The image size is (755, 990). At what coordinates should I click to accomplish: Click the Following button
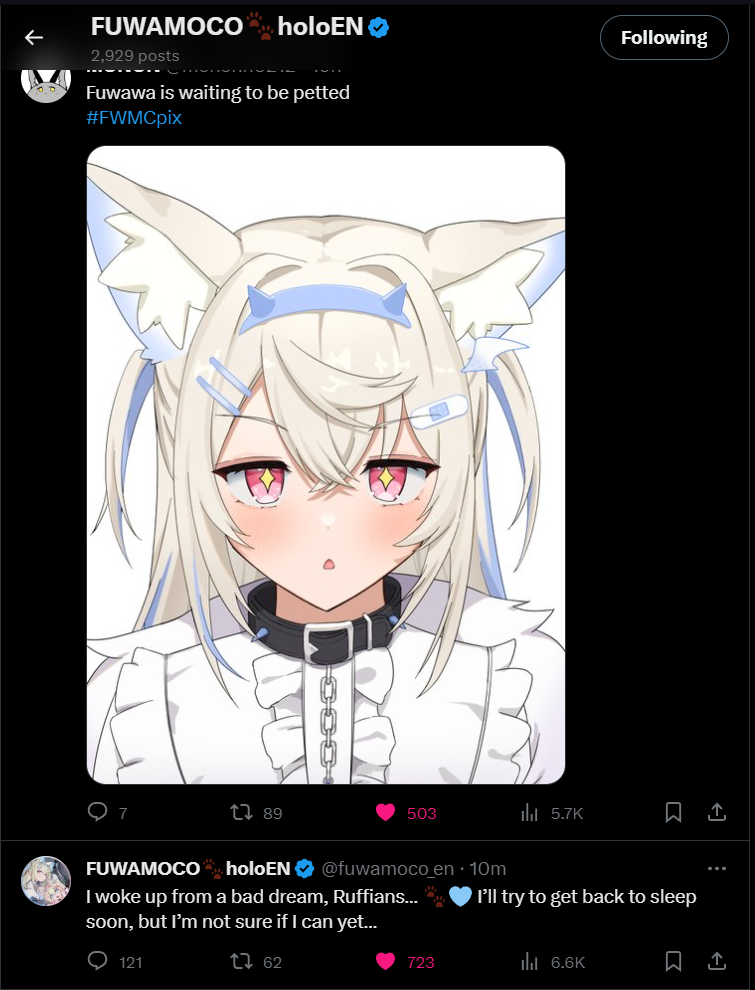coord(664,38)
